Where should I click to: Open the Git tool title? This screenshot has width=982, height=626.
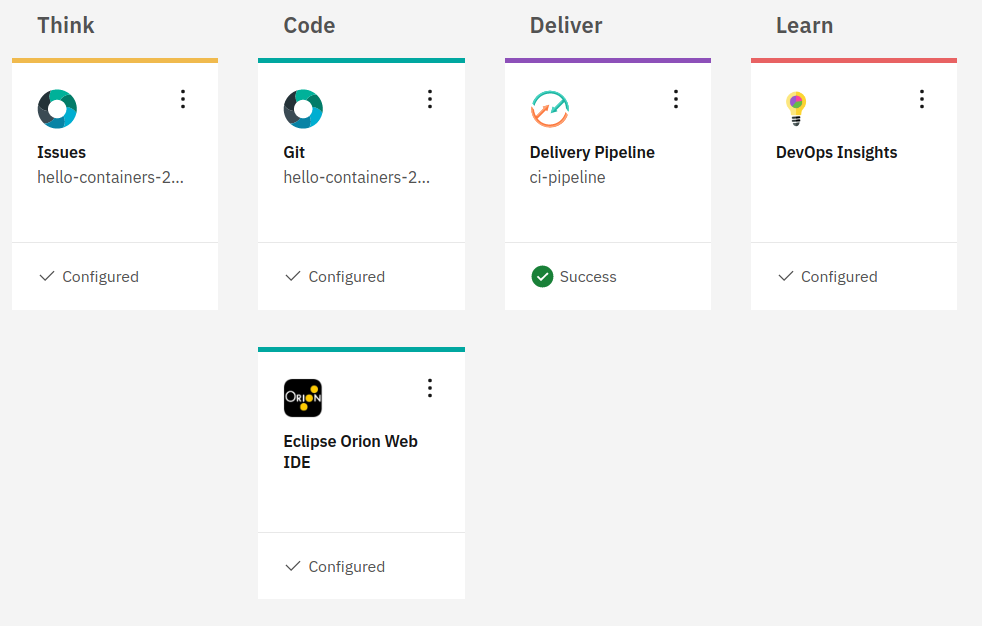coord(294,153)
